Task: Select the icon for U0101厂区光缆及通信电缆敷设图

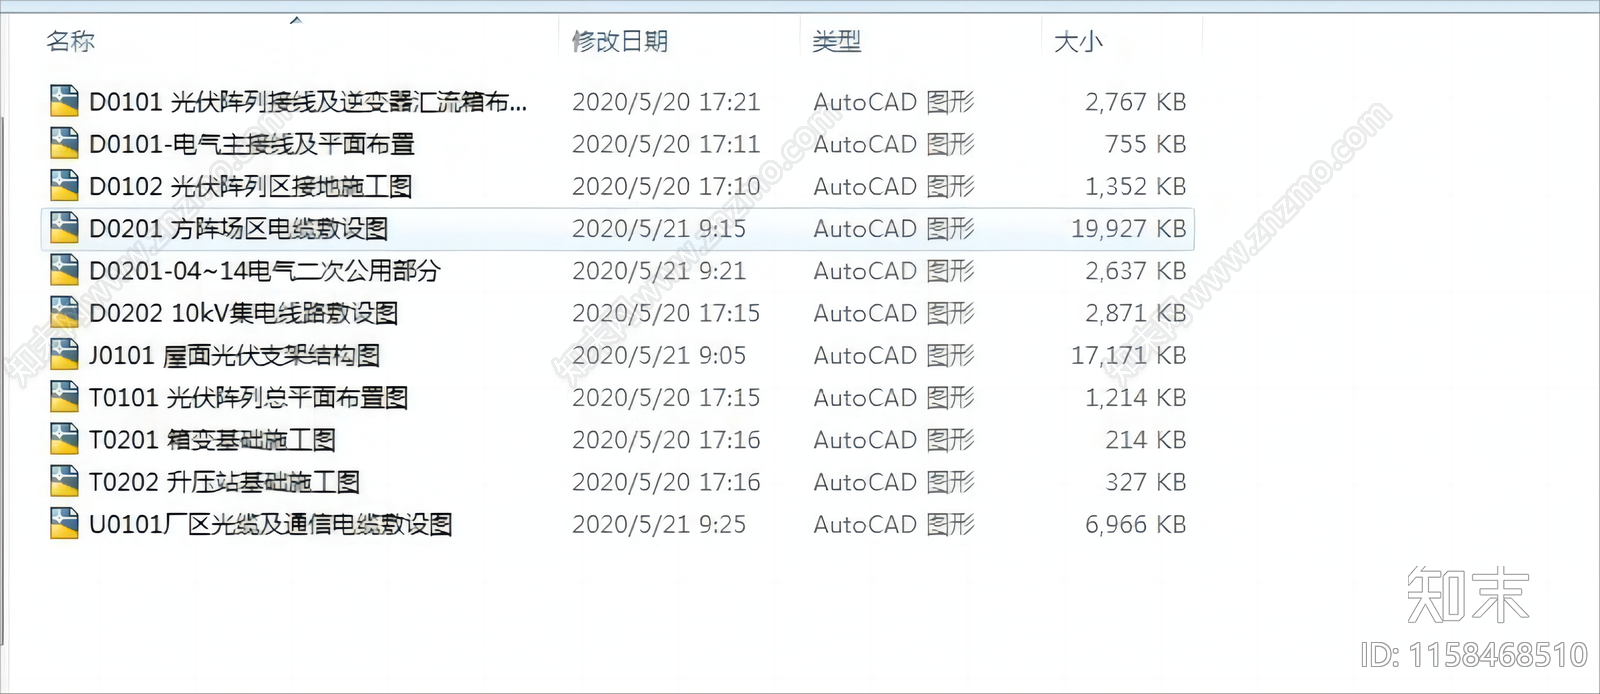Action: click(64, 524)
